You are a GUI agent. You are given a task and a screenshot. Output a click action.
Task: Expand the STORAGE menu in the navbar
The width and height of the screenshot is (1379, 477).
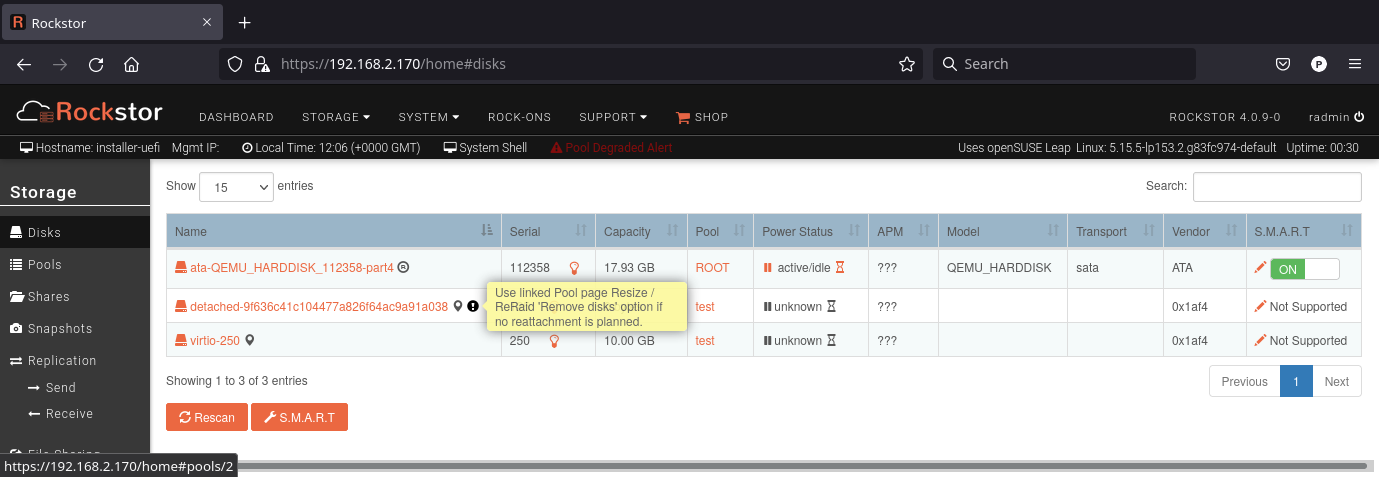coord(335,117)
